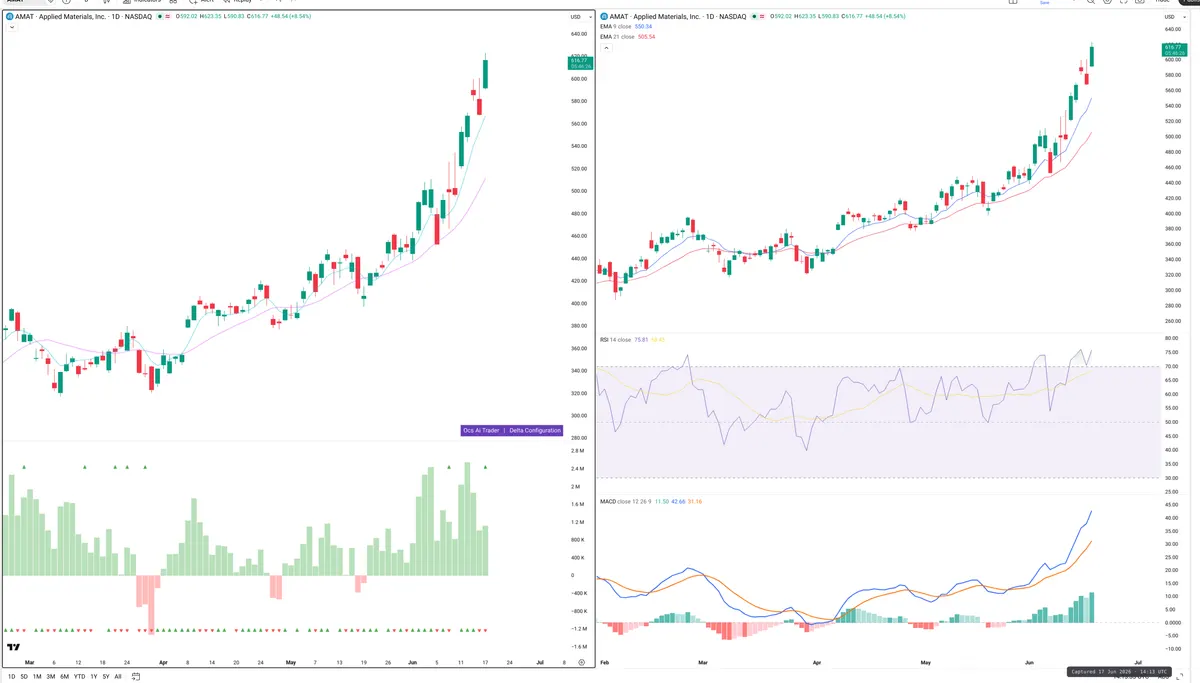Select the 1Y time range

click(x=94, y=676)
